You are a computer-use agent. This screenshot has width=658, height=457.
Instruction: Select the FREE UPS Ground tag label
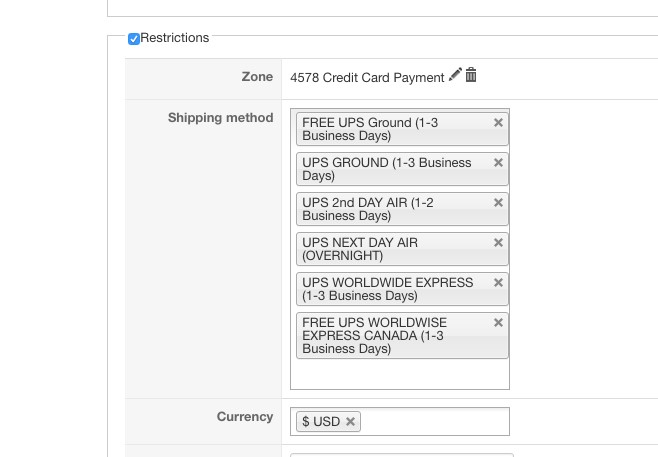coord(370,129)
